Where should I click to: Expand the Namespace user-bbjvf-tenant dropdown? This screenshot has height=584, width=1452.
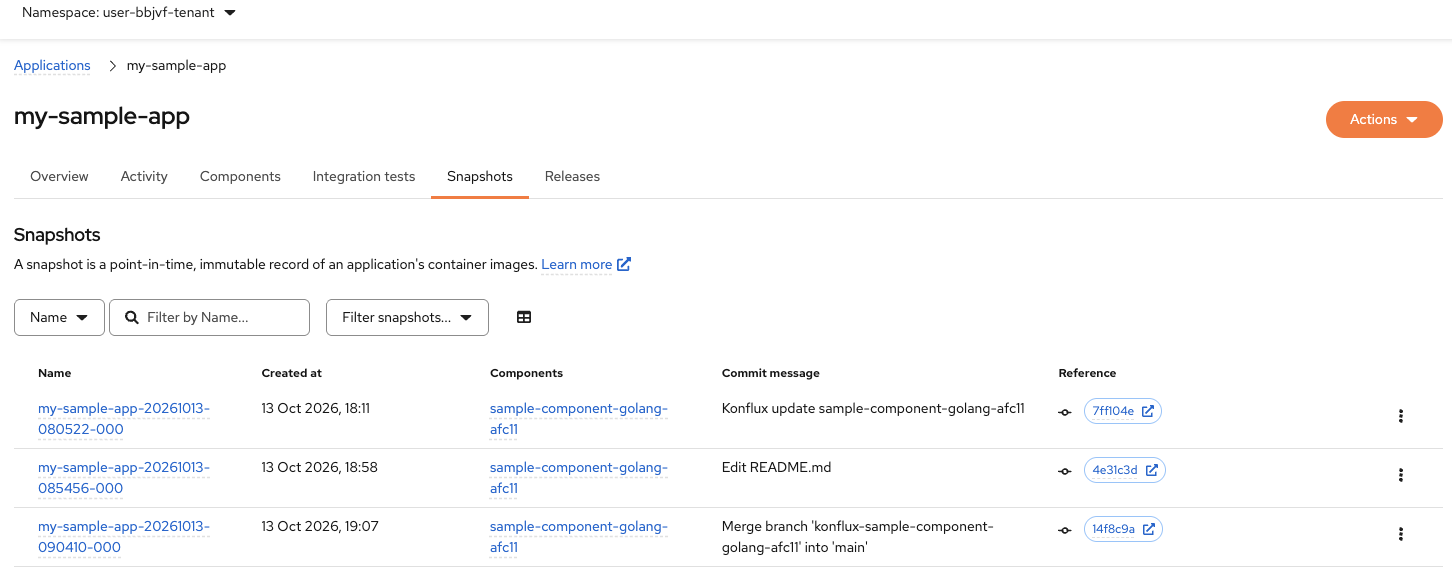pyautogui.click(x=130, y=13)
